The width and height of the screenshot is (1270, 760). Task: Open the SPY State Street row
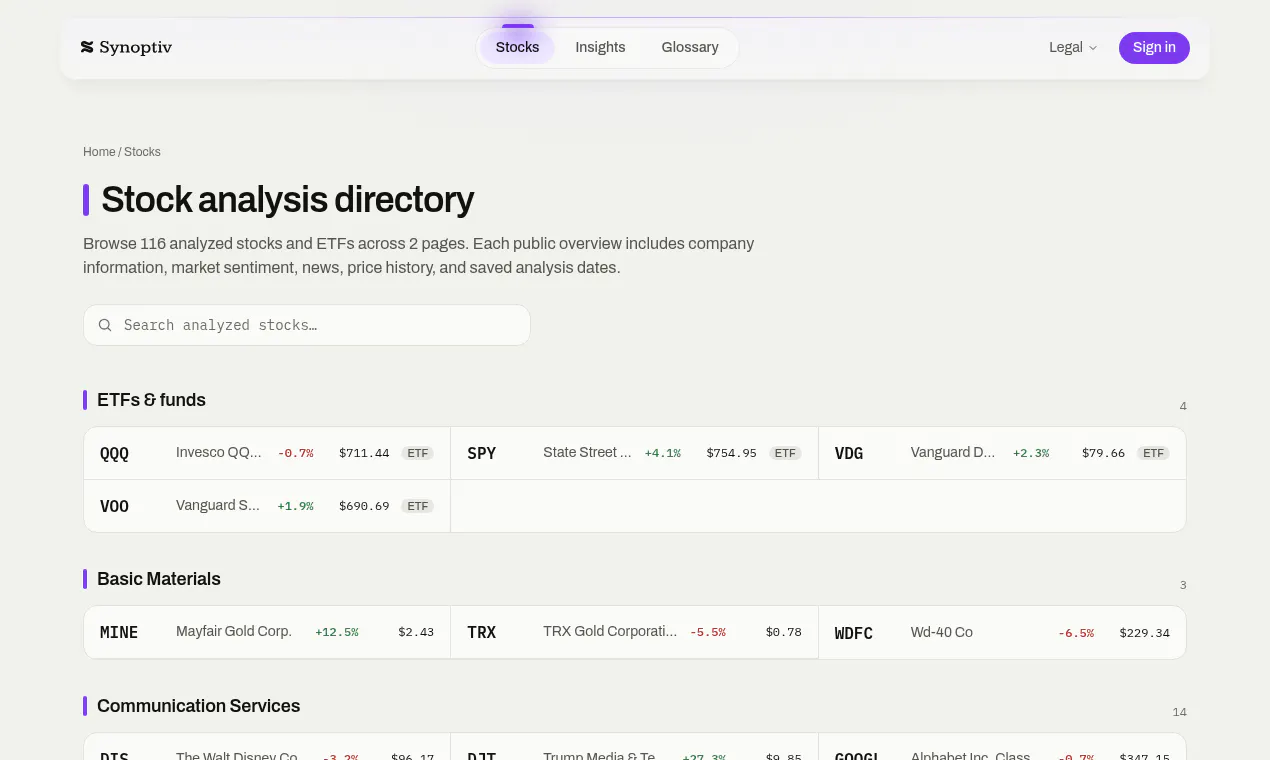point(634,453)
